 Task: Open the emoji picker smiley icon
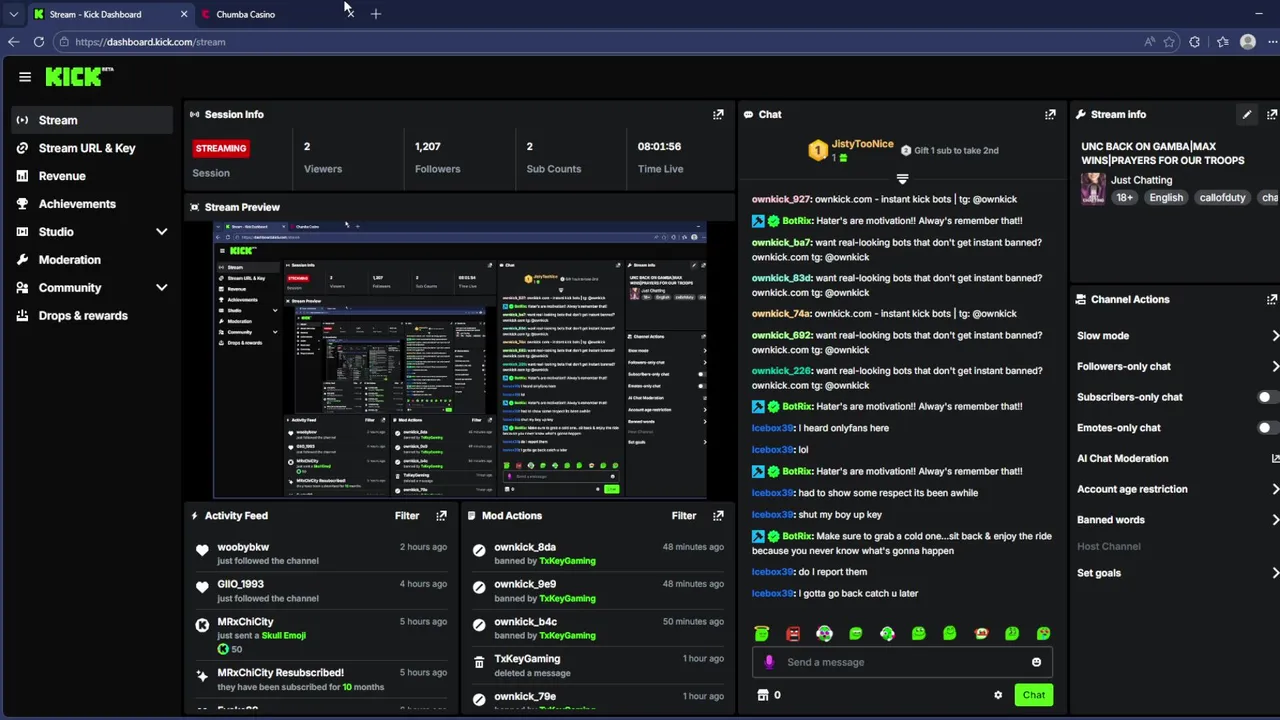[x=1036, y=662]
